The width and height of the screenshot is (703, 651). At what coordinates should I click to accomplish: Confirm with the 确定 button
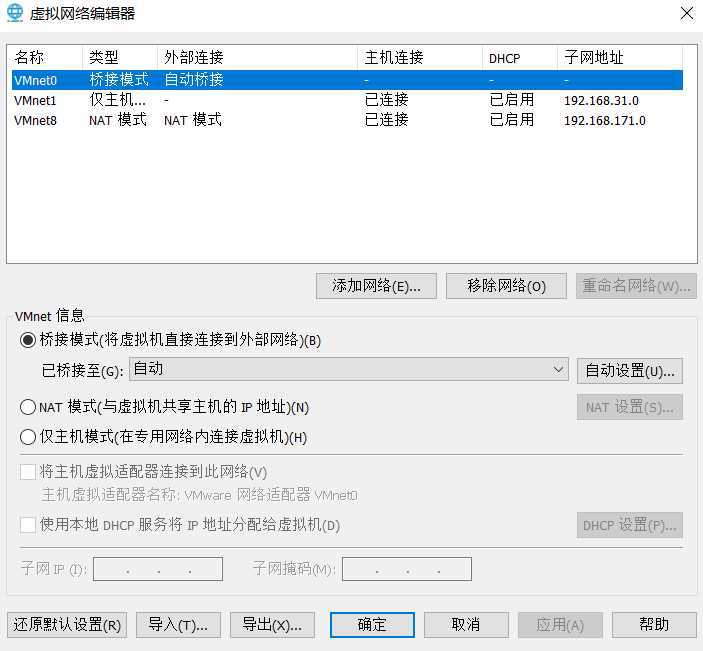coord(372,625)
